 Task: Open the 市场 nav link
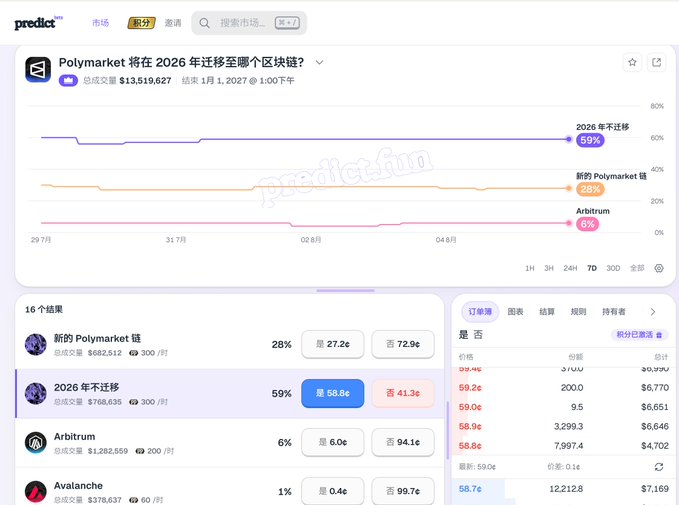(100, 23)
